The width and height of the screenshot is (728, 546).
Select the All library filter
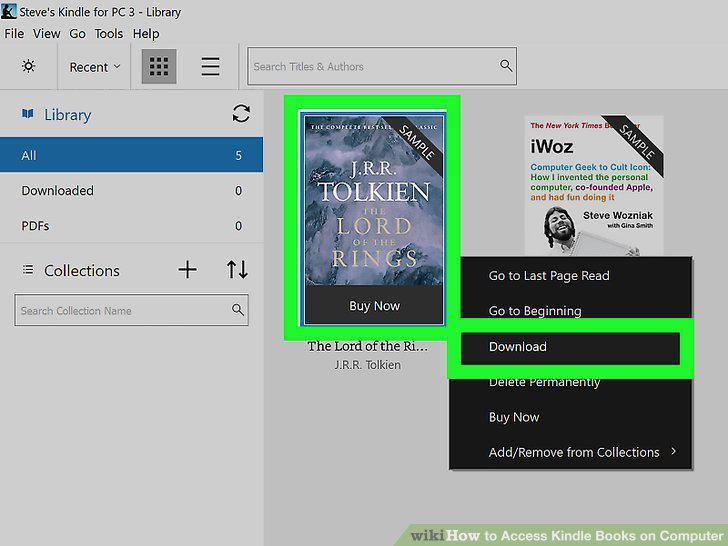pyautogui.click(x=131, y=155)
